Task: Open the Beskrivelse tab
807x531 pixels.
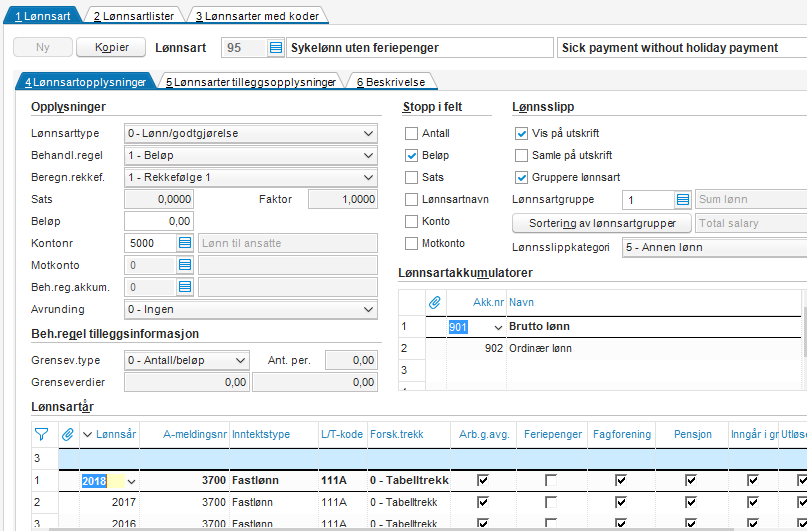Action: [391, 82]
